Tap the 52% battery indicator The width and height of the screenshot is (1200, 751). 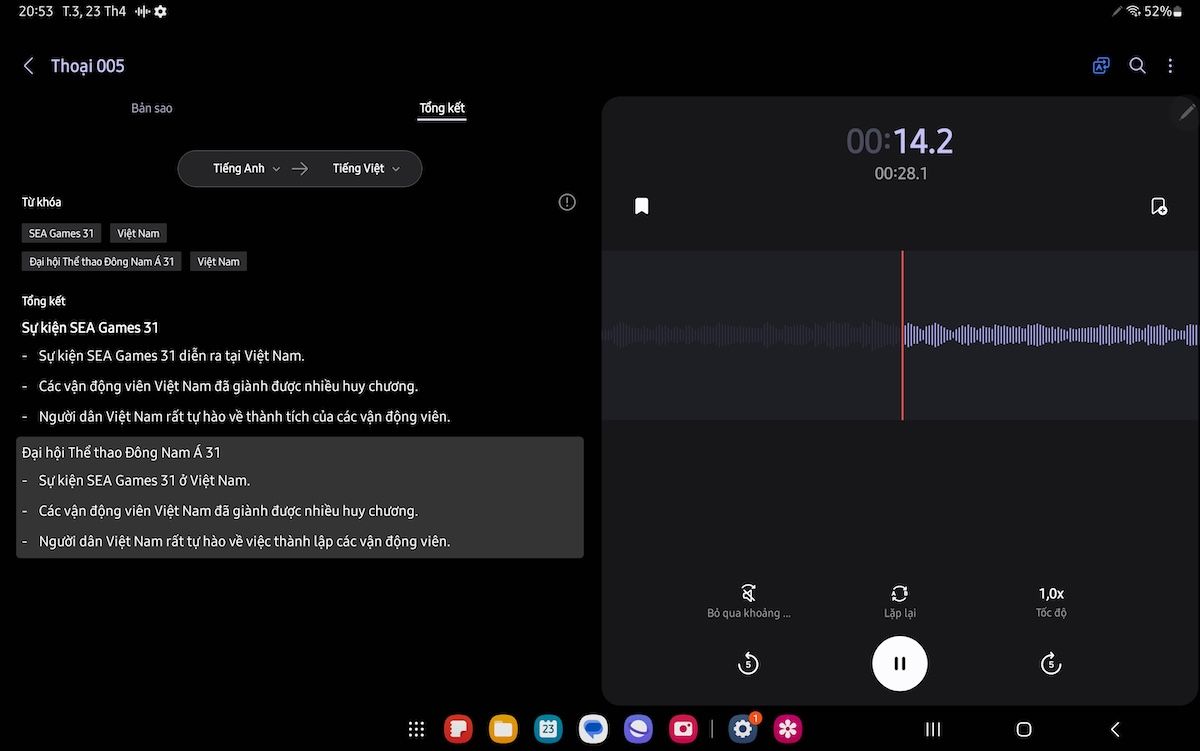(x=1163, y=11)
